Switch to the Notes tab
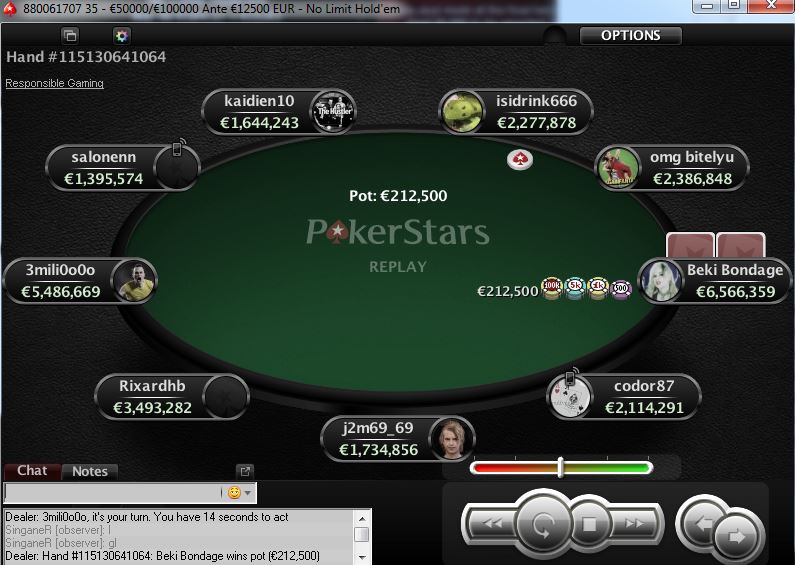795x565 pixels. pos(90,472)
